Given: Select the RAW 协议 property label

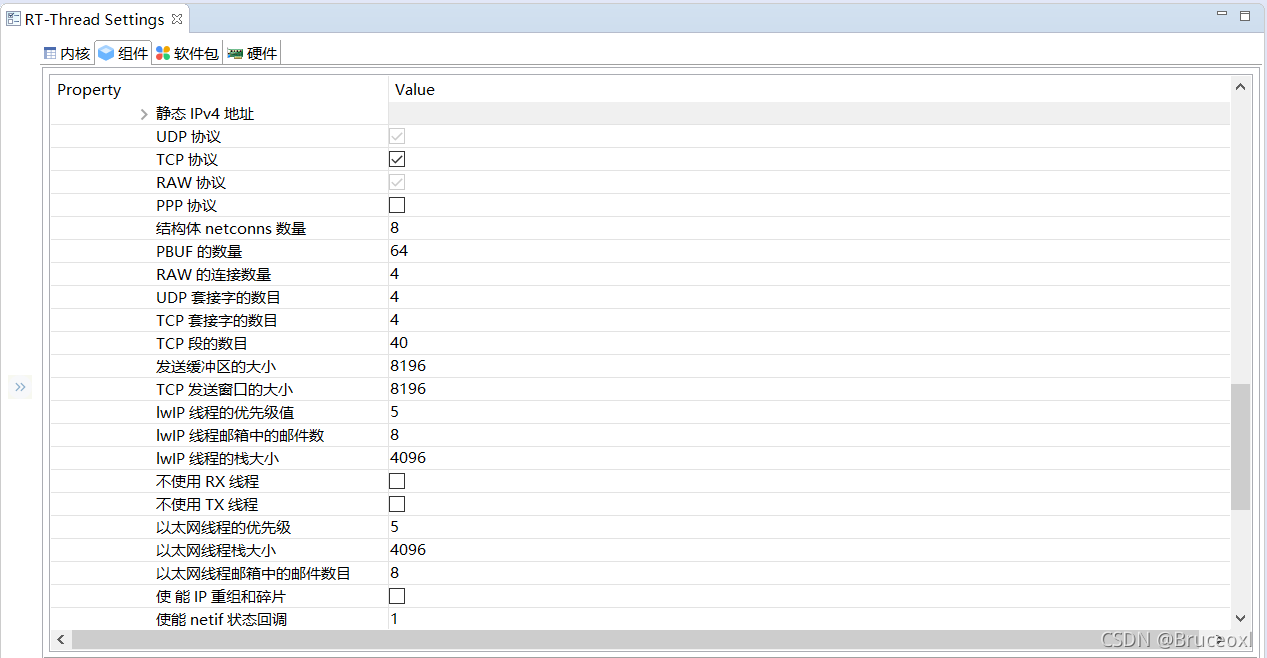Looking at the screenshot, I should tap(191, 183).
